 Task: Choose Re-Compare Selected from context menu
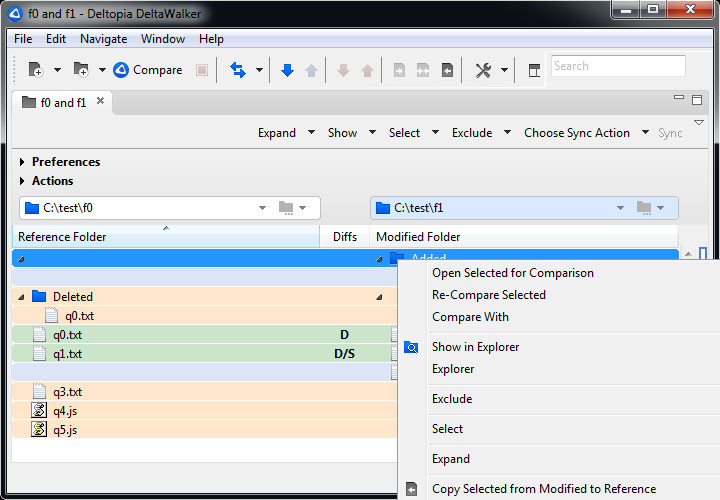point(488,295)
